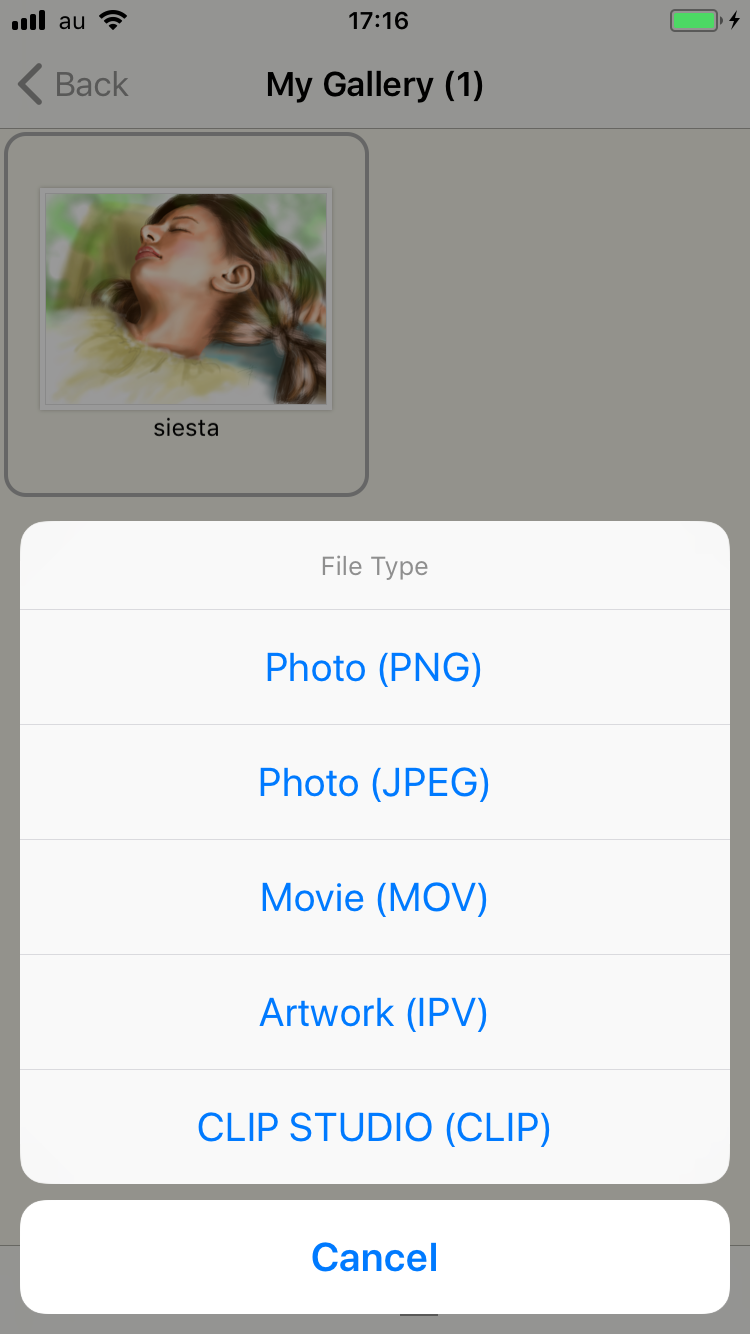Tap the cellular signal strength bars
750x1334 pixels.
(x=29, y=21)
